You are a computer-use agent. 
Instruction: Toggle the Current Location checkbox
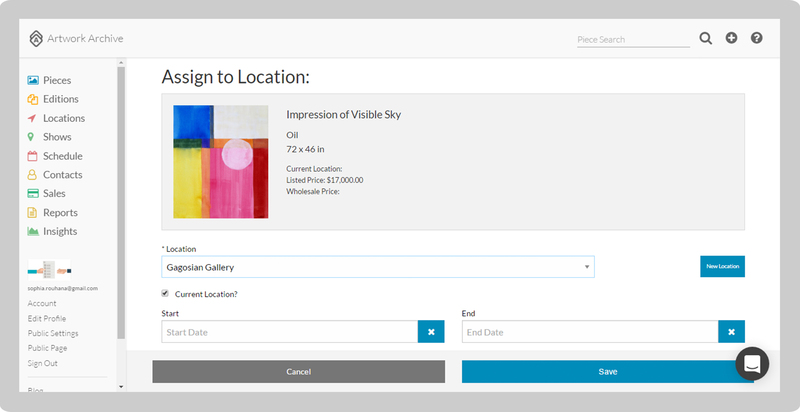(166, 293)
